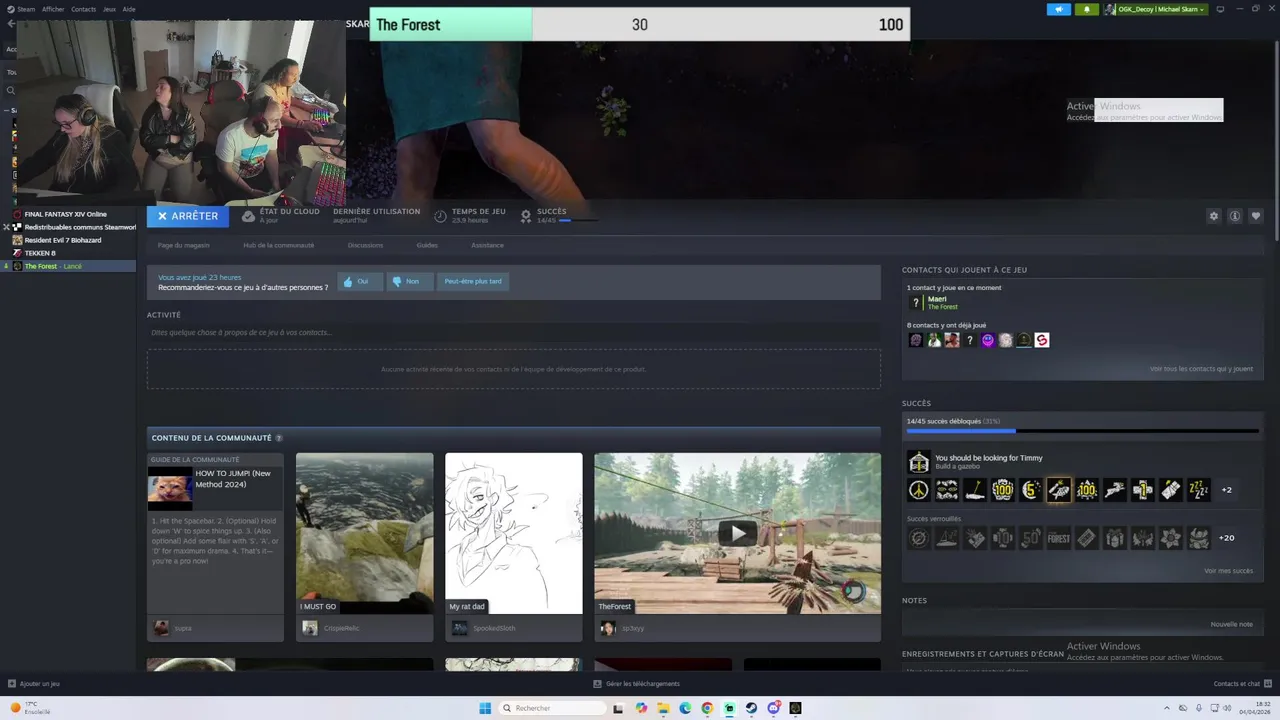Open the Jeux menu
The image size is (1280, 720).
pyautogui.click(x=109, y=9)
